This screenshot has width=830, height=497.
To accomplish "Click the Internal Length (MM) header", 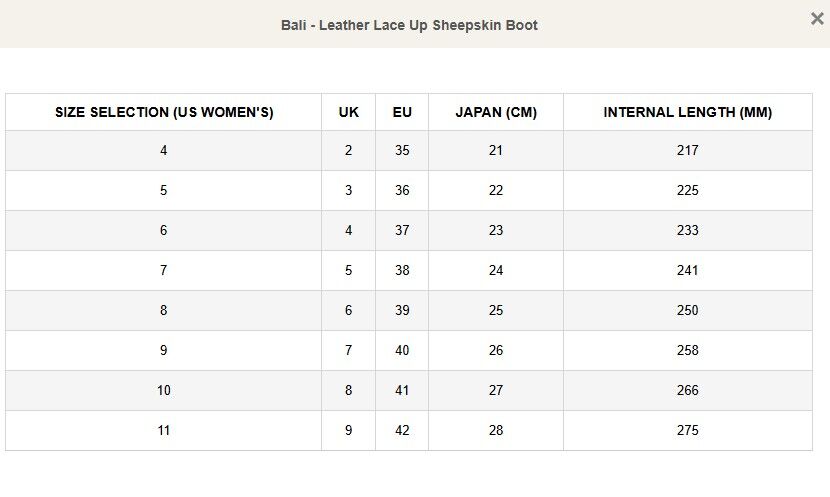I will (x=687, y=112).
